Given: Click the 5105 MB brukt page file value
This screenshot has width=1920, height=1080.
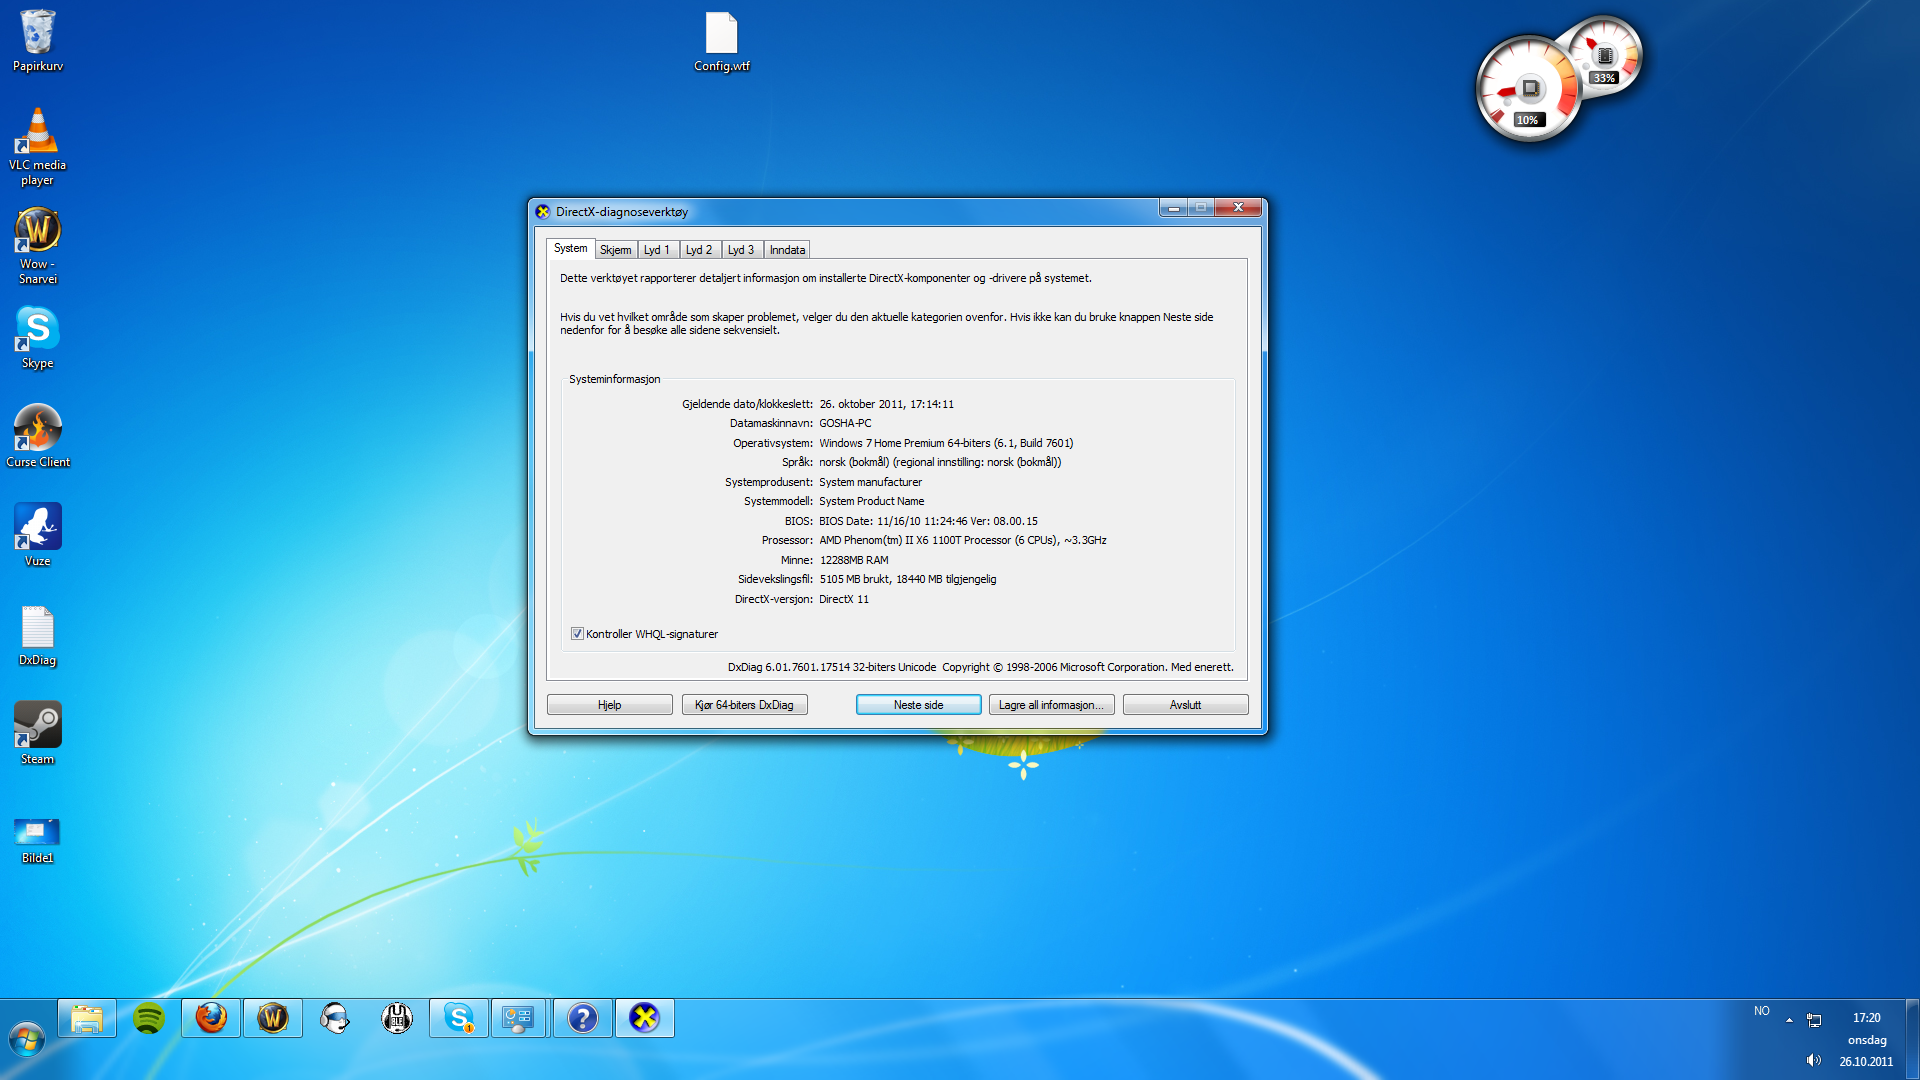Looking at the screenshot, I should point(908,579).
